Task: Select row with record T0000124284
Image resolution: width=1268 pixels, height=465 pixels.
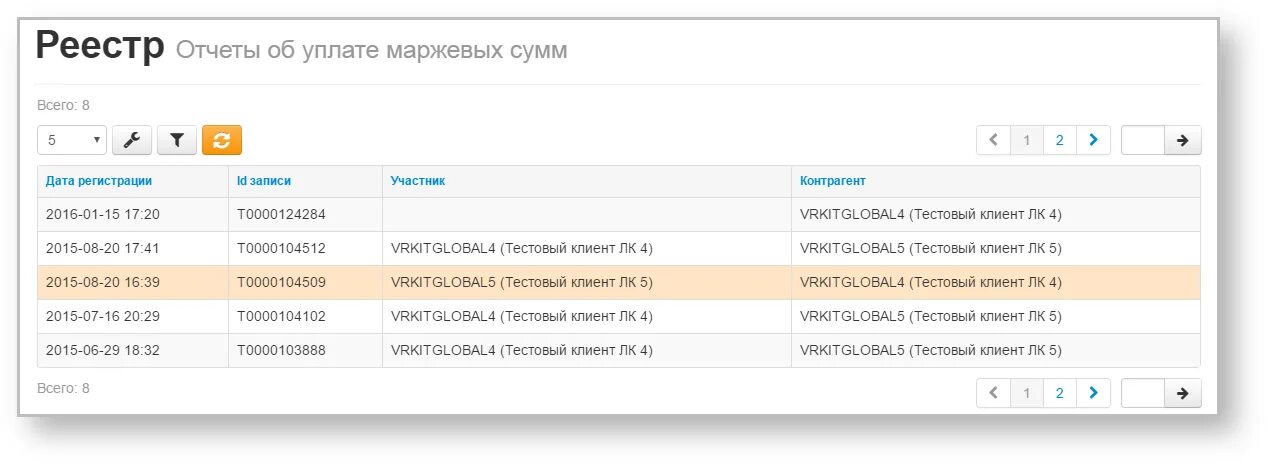Action: [619, 214]
